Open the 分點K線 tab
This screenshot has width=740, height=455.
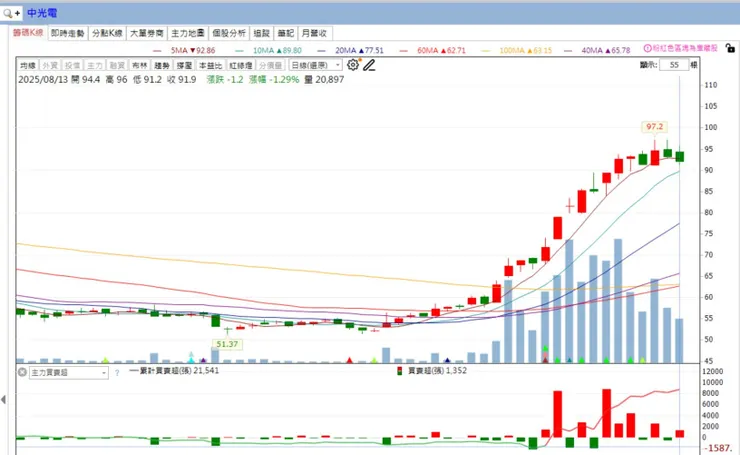click(x=107, y=33)
